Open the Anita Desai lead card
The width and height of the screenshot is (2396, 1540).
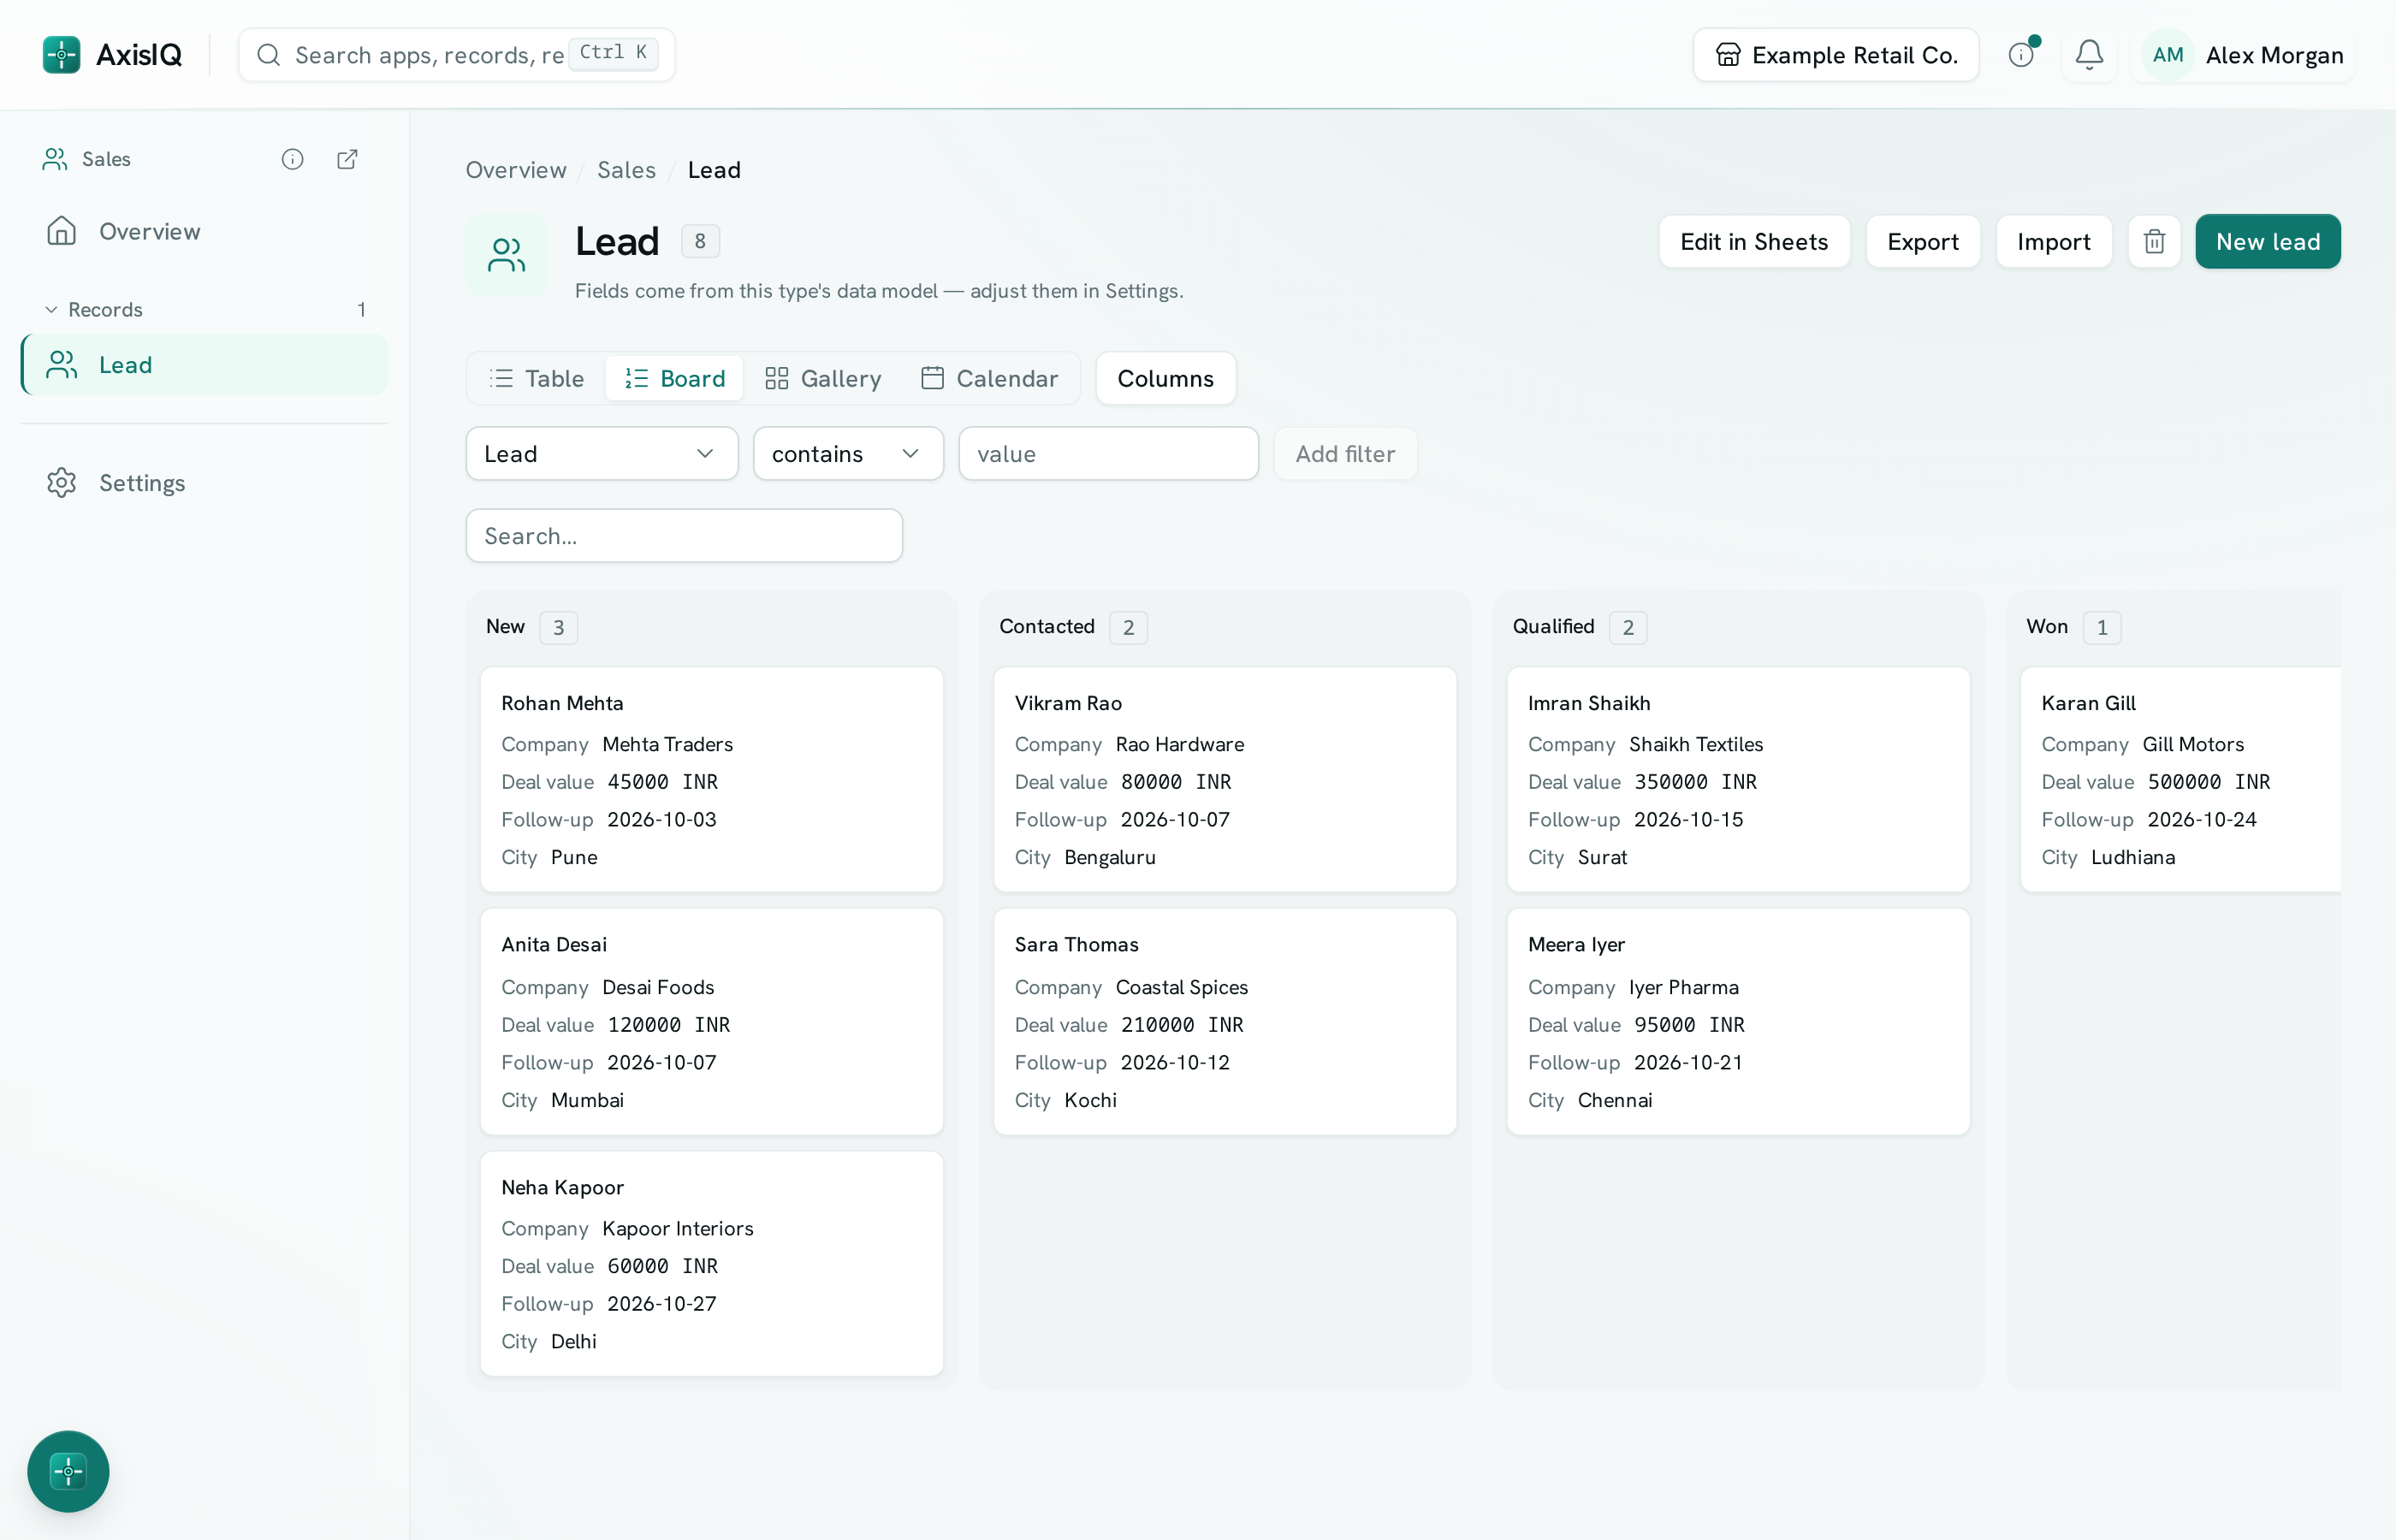(x=711, y=1021)
